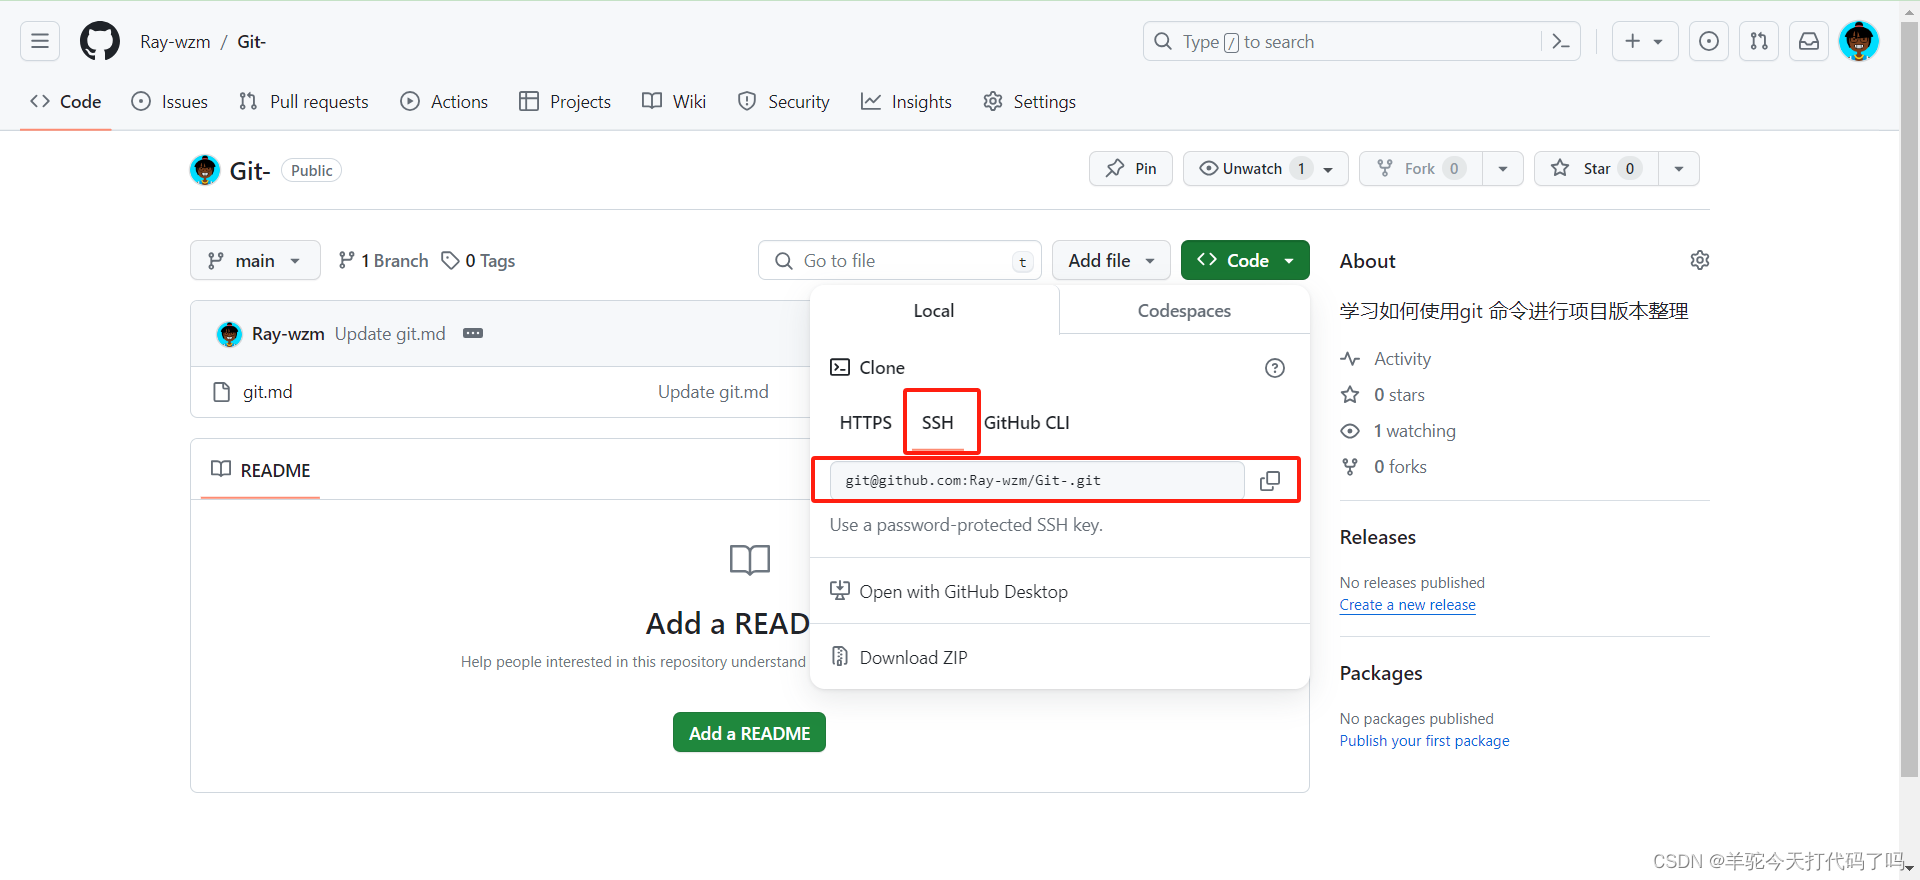Select the Code tab

[66, 101]
